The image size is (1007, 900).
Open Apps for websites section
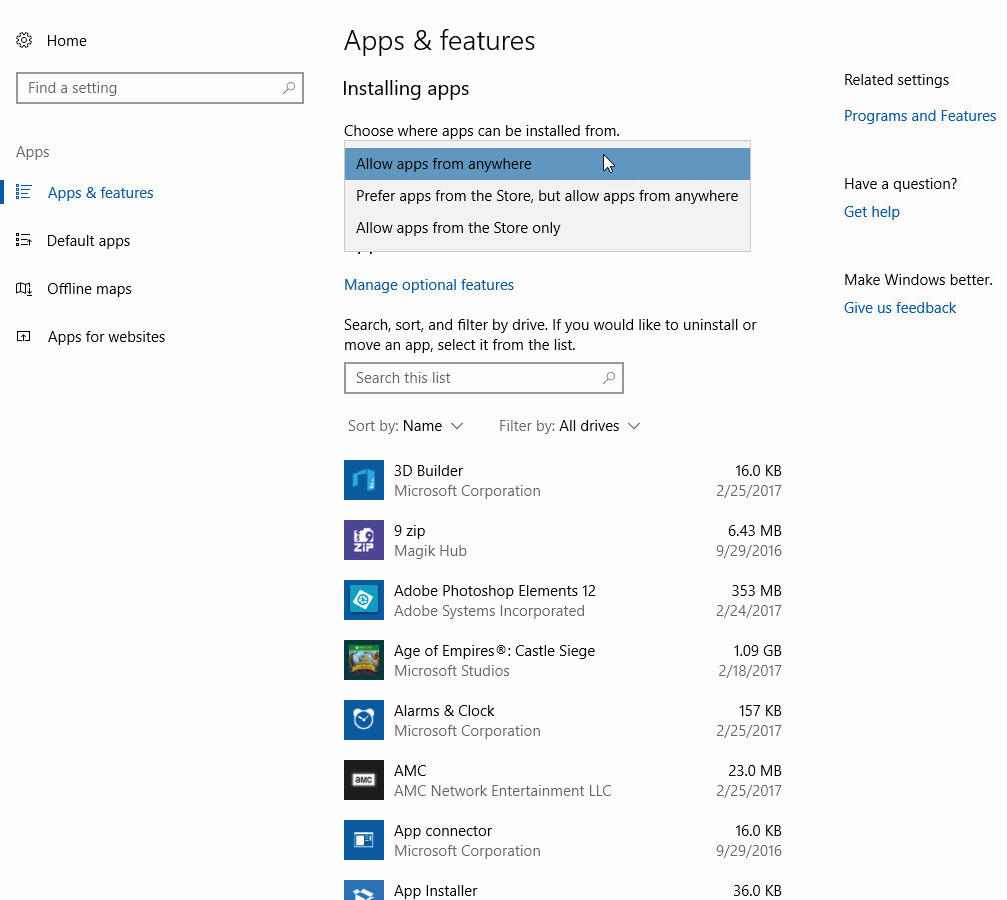click(x=107, y=337)
